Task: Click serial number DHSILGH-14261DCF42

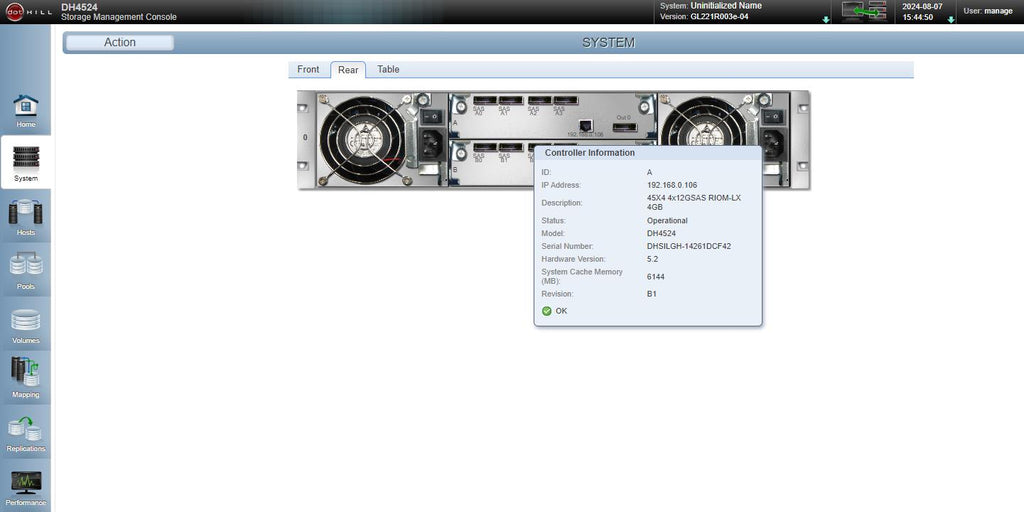Action: 689,246
